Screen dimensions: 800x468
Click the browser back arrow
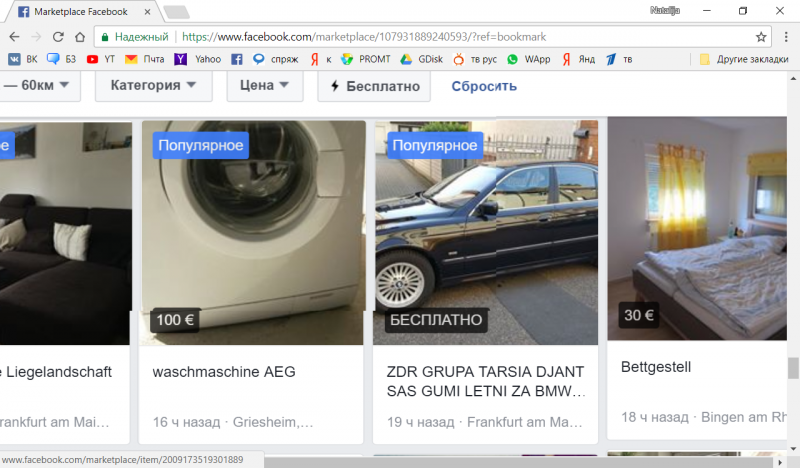[14, 37]
